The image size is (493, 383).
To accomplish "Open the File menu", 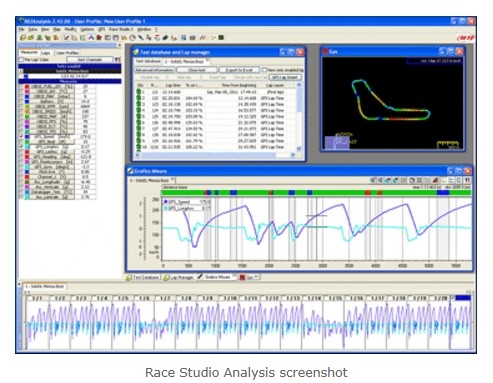I will [x=22, y=29].
